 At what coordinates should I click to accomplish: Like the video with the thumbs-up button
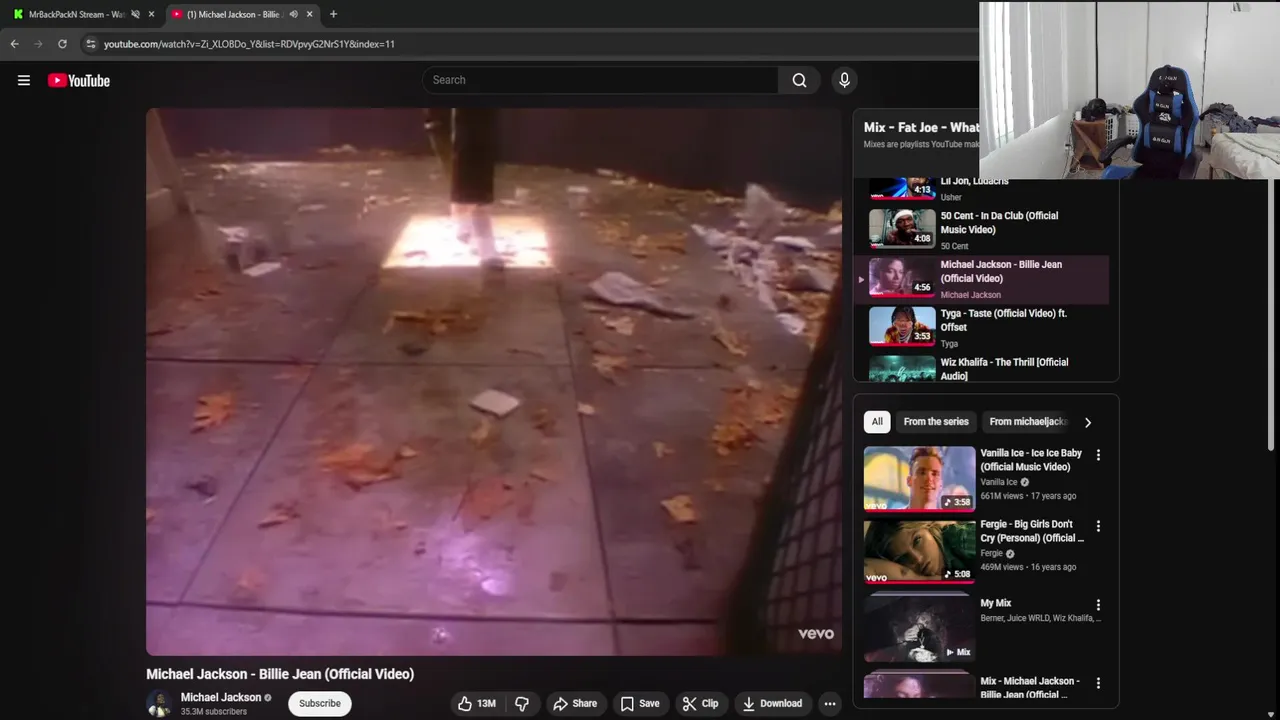(x=477, y=704)
